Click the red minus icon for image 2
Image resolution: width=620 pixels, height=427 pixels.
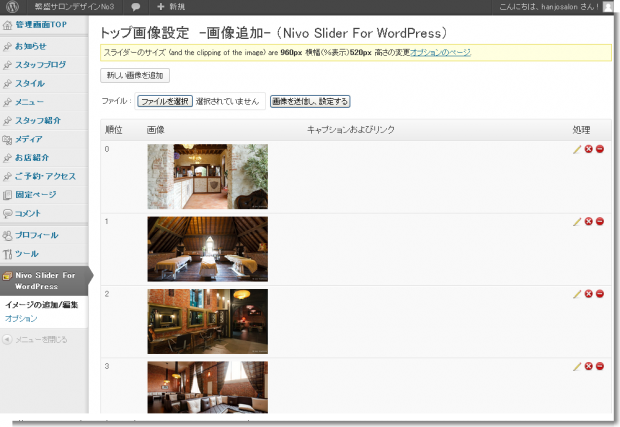click(x=599, y=294)
